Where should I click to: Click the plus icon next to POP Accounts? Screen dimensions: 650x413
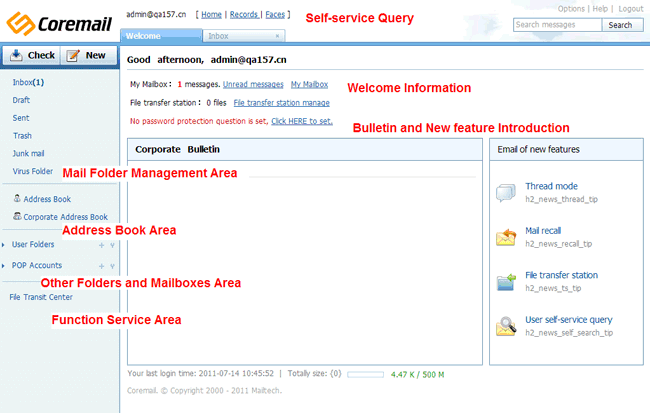[101, 266]
